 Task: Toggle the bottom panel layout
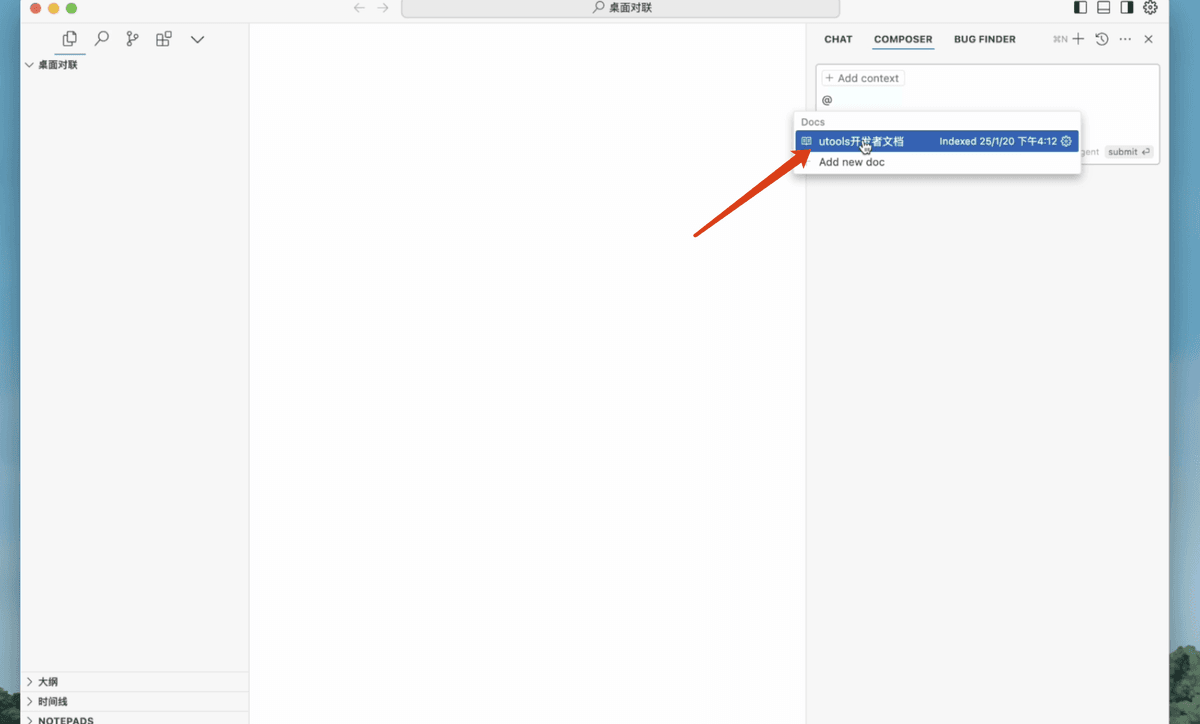(1104, 8)
